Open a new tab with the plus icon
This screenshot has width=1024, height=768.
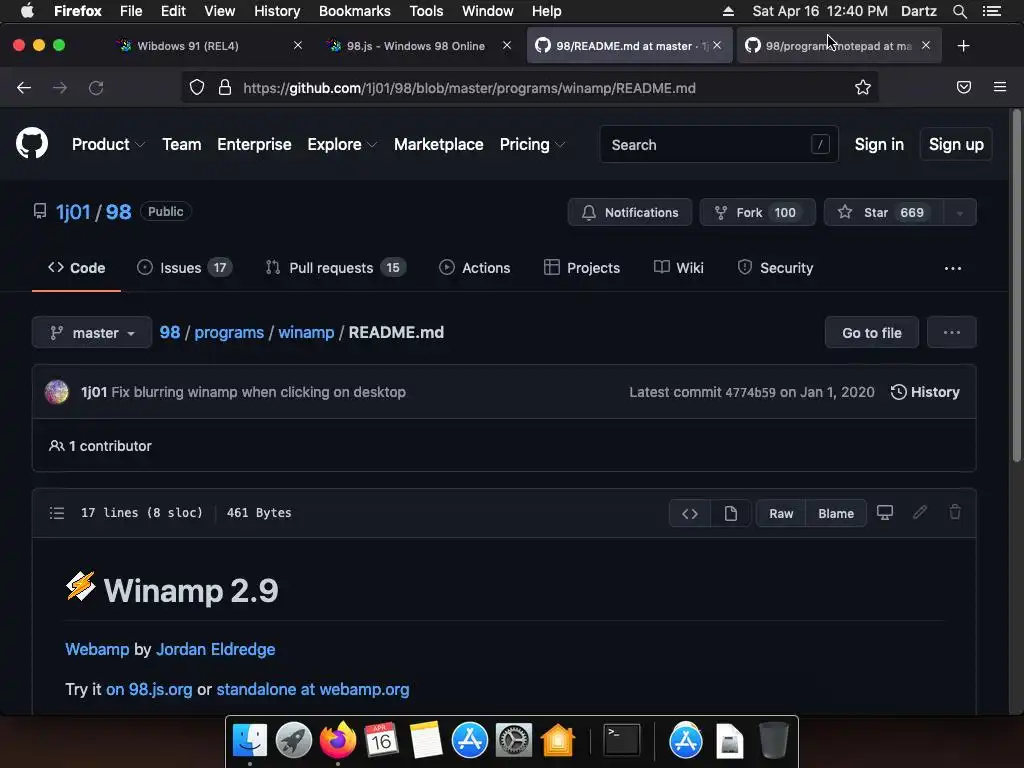tap(963, 46)
